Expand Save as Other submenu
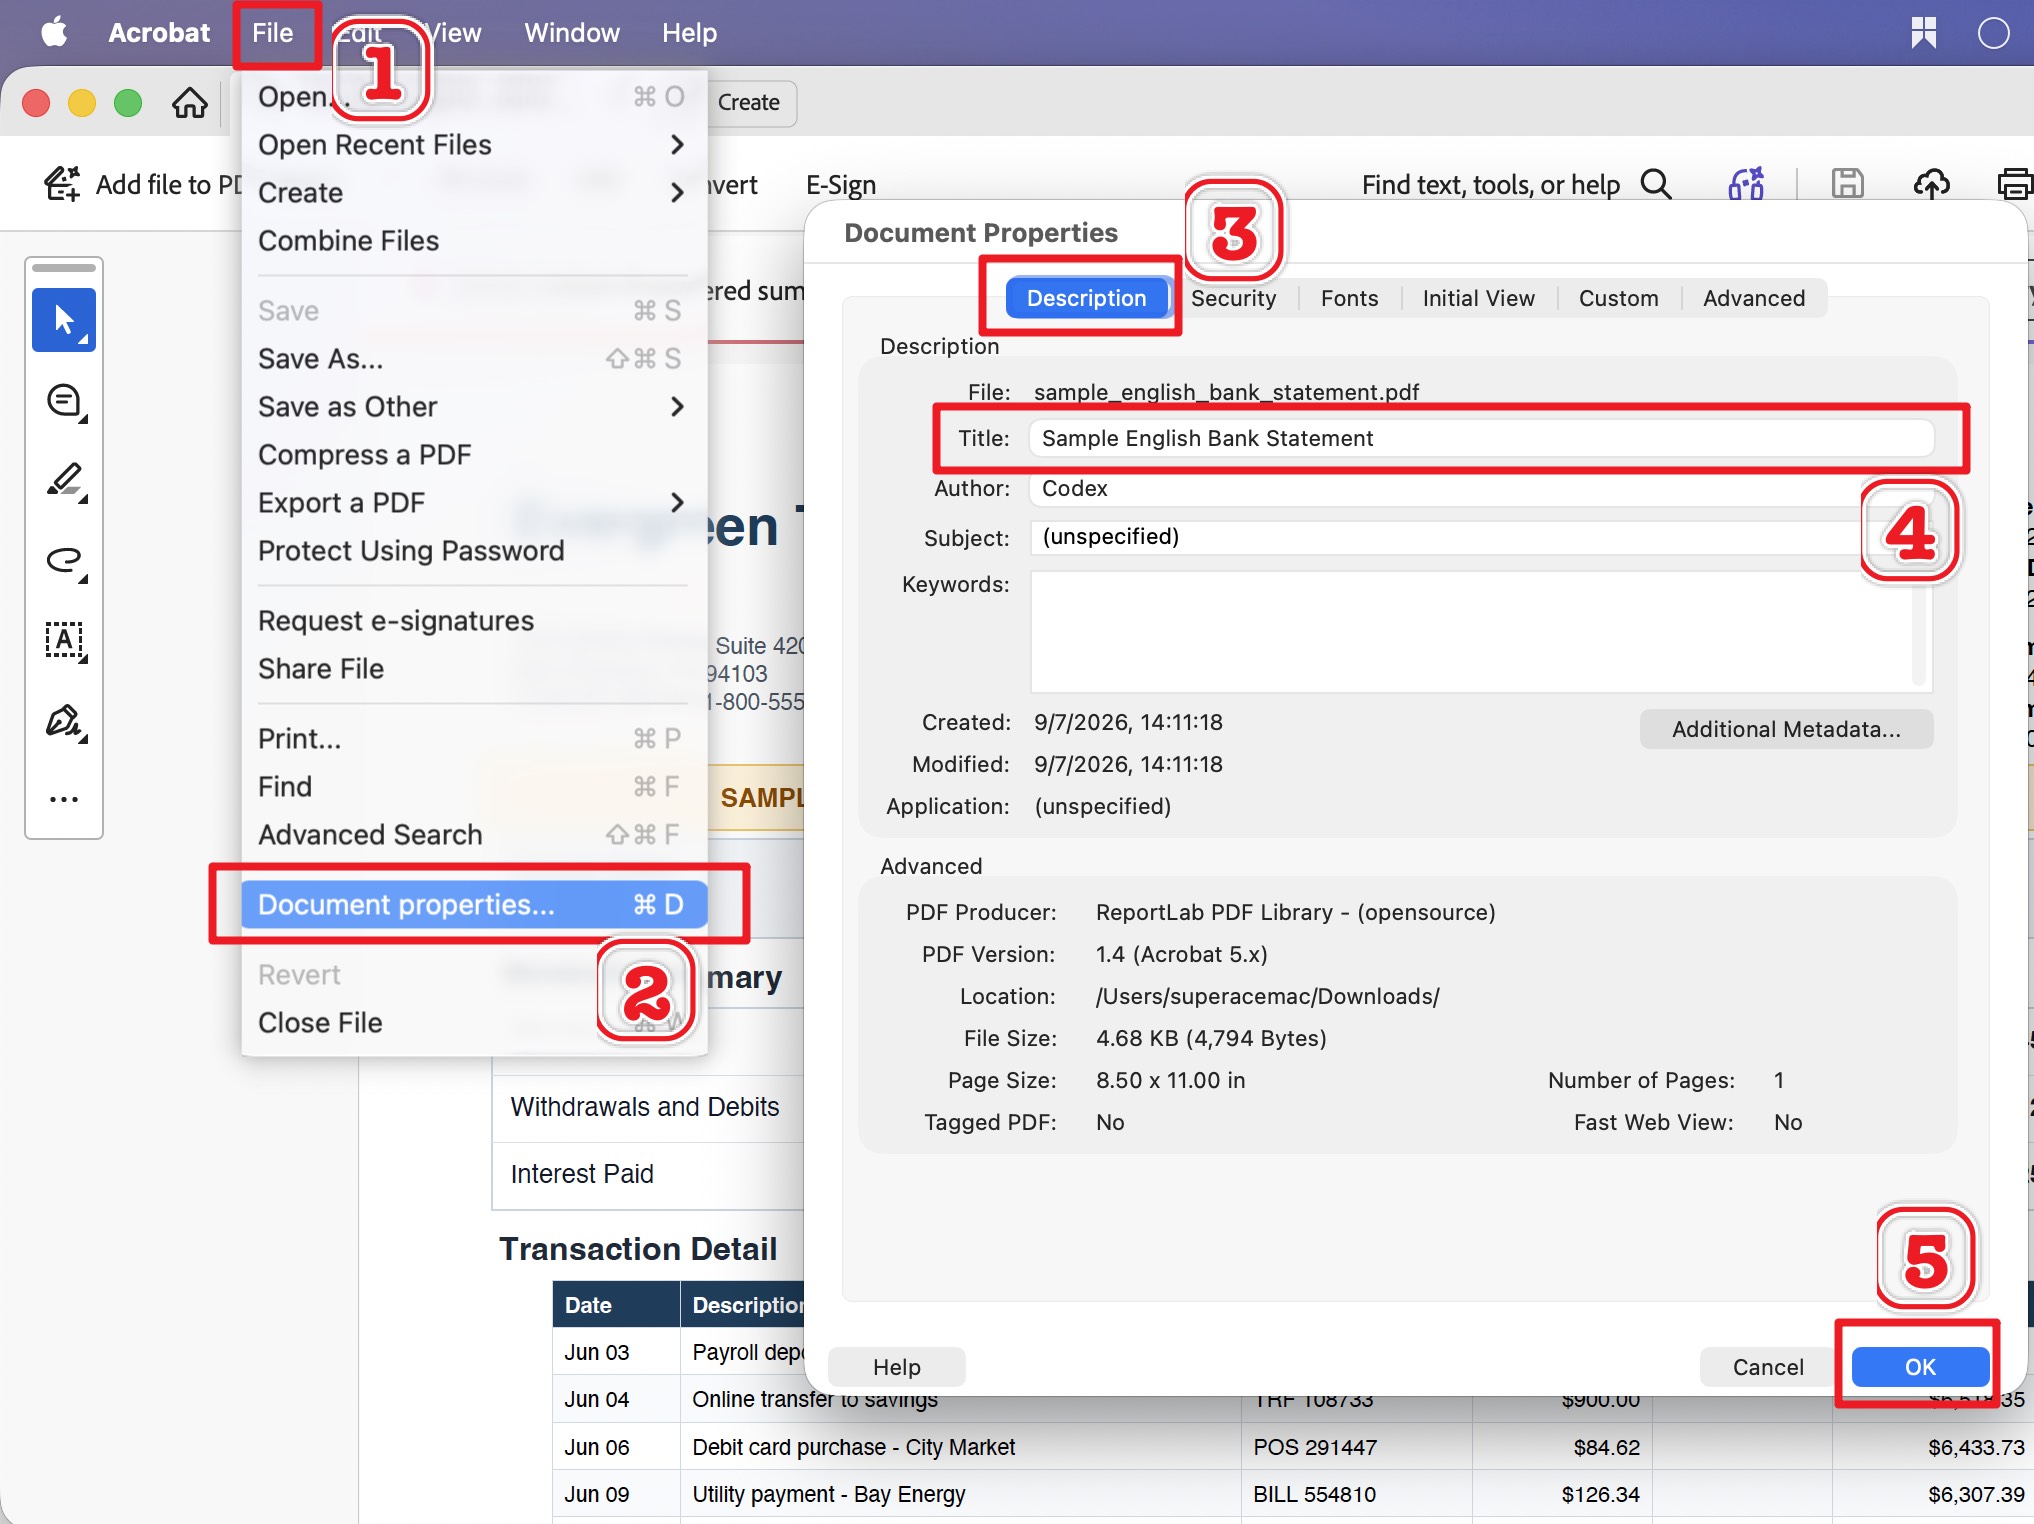The height and width of the screenshot is (1524, 2034). [677, 407]
